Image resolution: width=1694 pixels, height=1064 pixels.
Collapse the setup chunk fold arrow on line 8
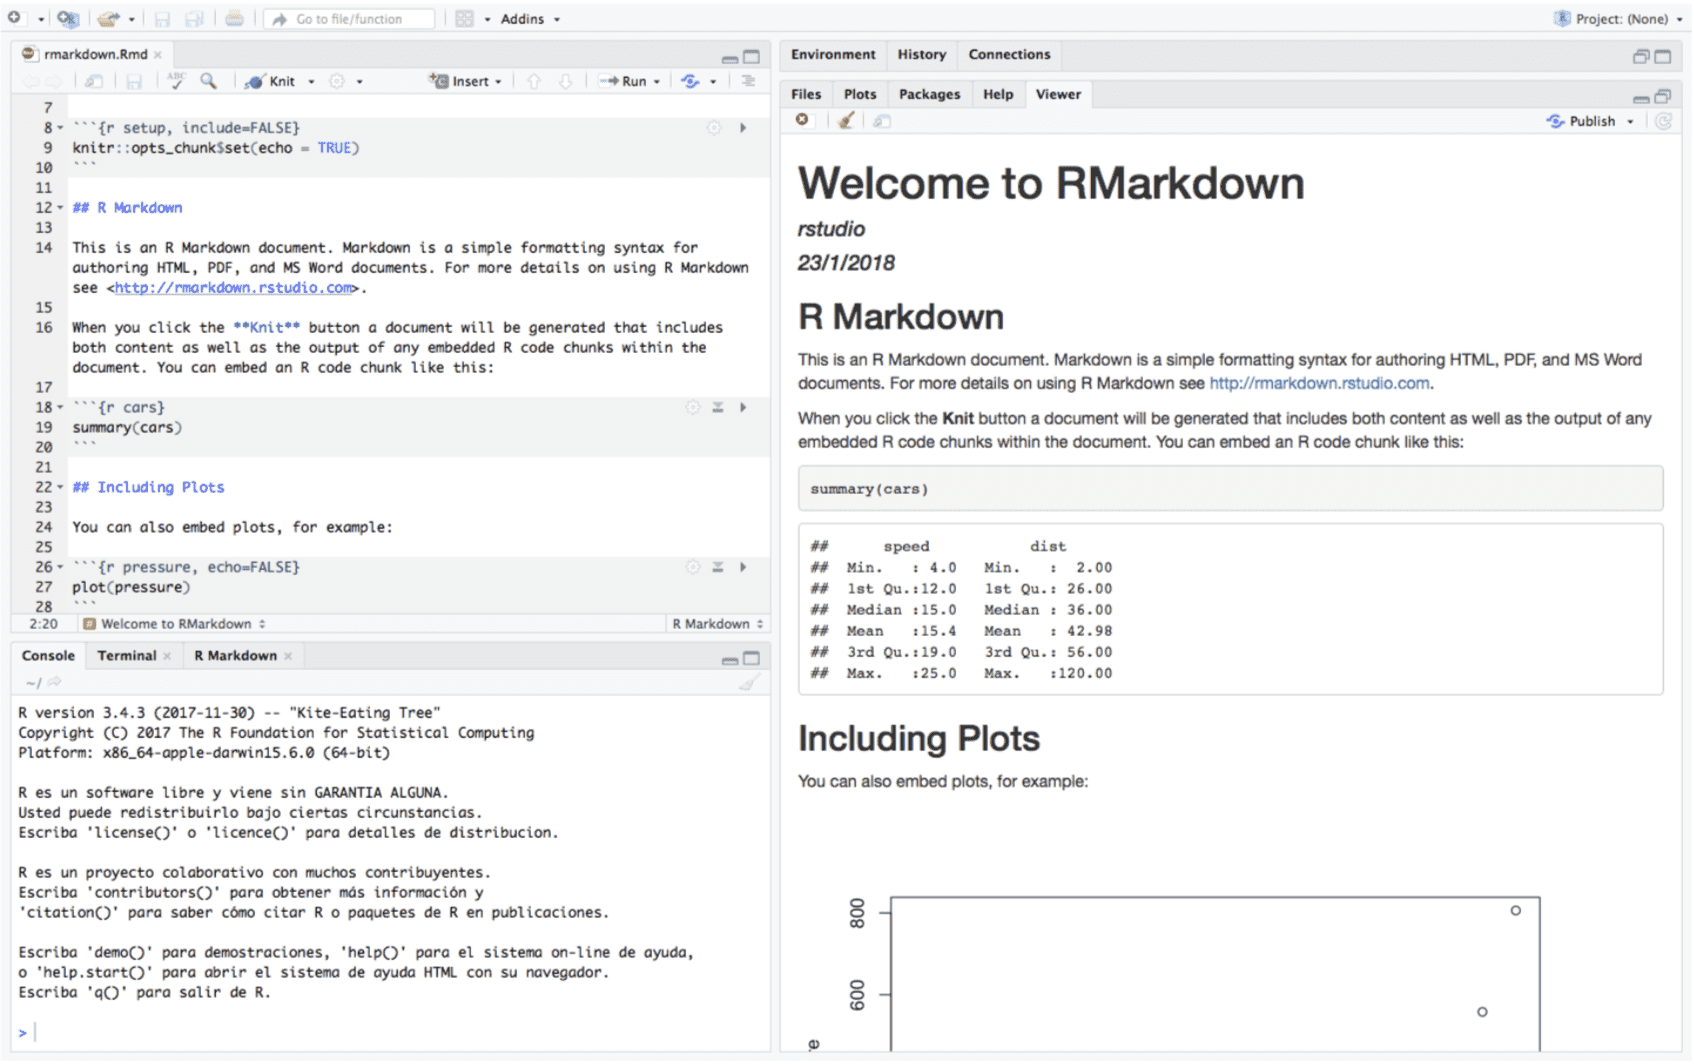(60, 128)
